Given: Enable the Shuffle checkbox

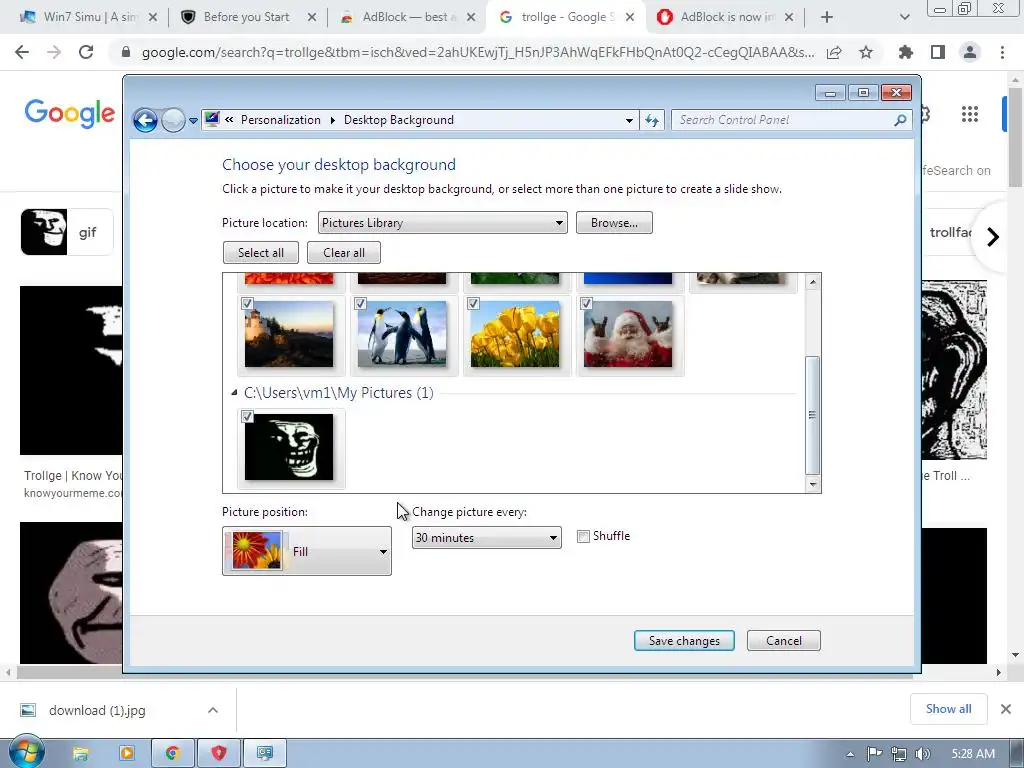Looking at the screenshot, I should tap(583, 536).
